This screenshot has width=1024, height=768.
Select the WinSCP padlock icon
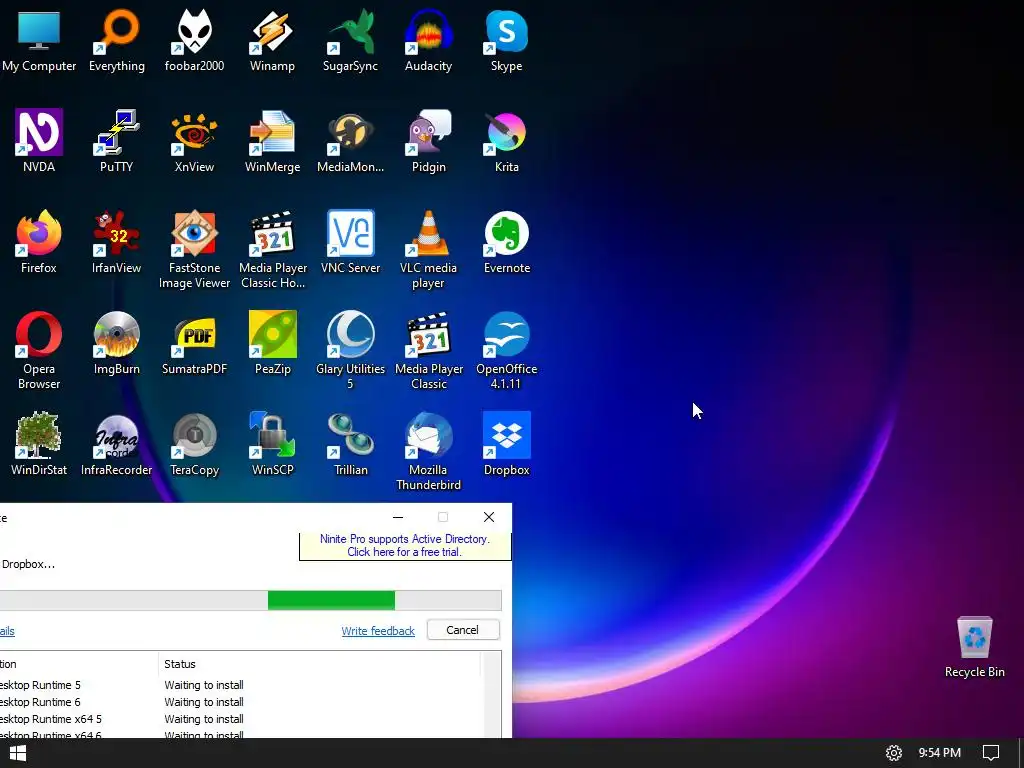(x=272, y=444)
